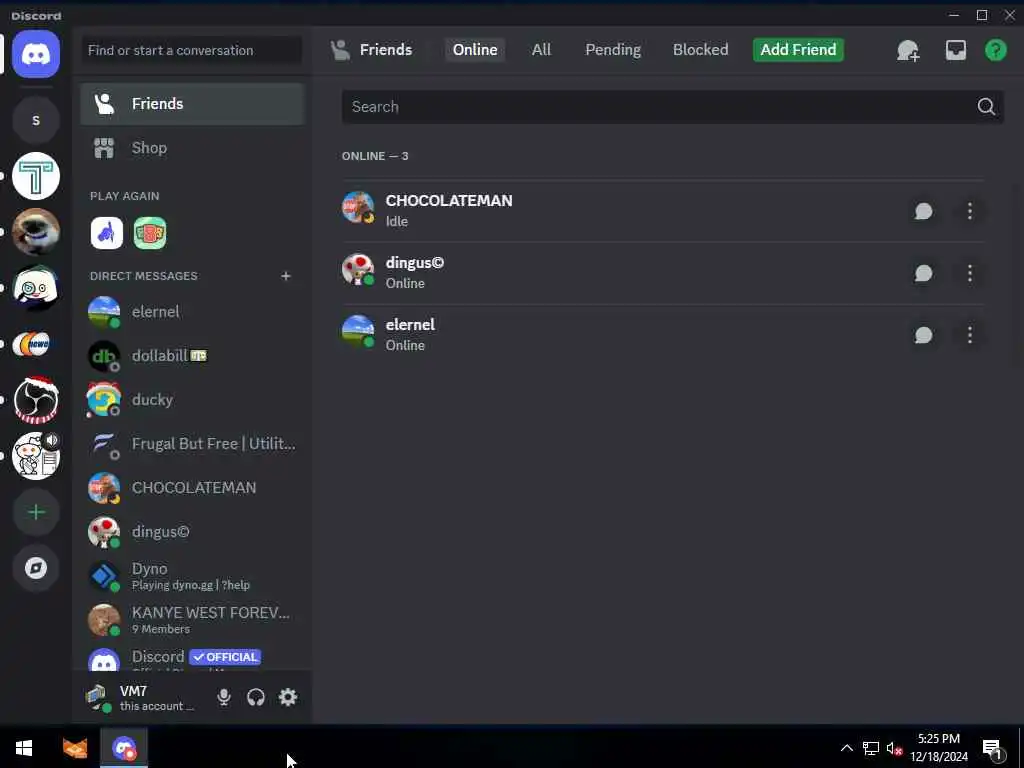This screenshot has width=1024, height=768.
Task: Click Discord taskbar icon
Action: click(123, 748)
